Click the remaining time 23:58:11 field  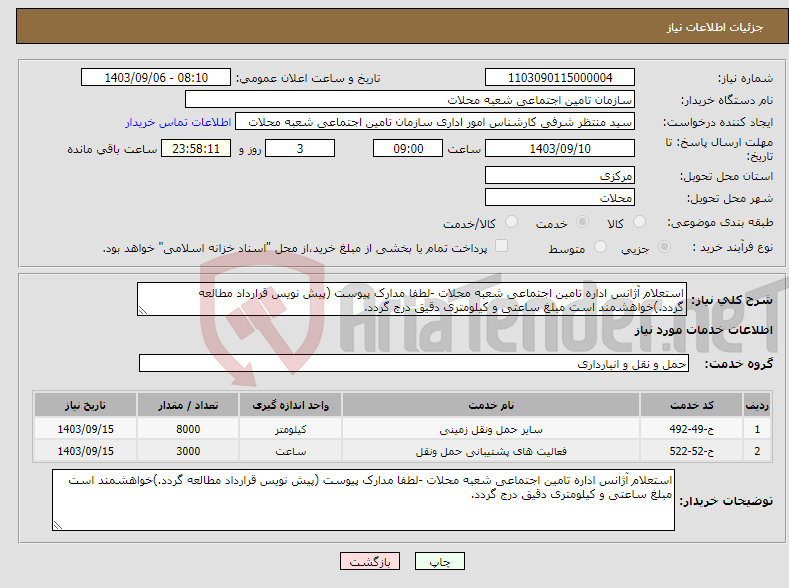[x=196, y=148]
